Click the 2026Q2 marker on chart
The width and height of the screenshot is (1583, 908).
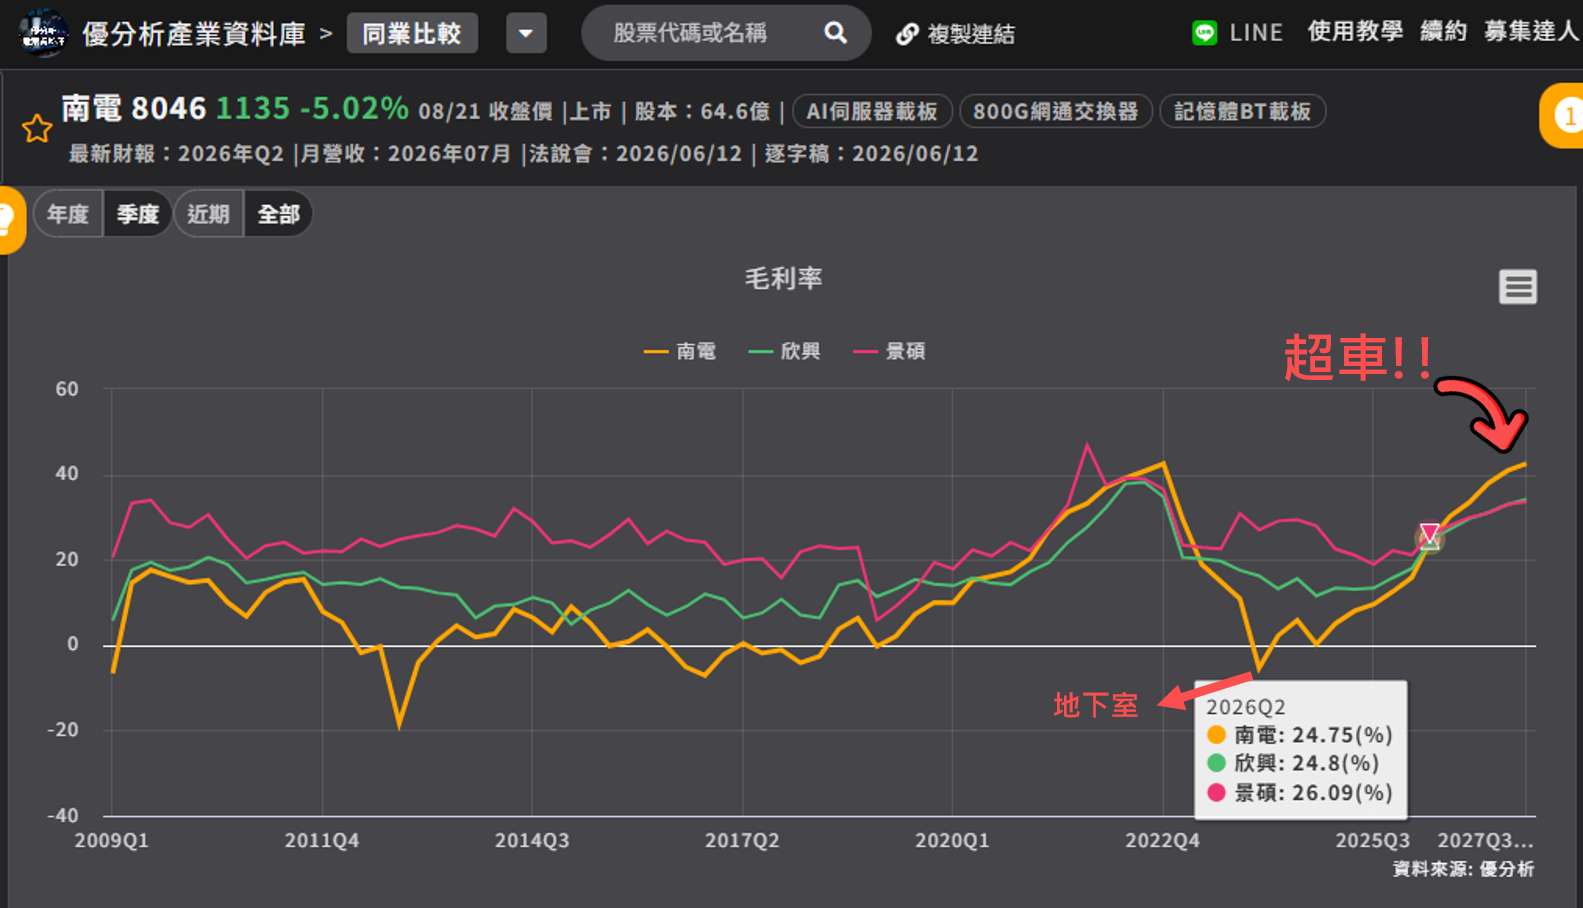1429,536
